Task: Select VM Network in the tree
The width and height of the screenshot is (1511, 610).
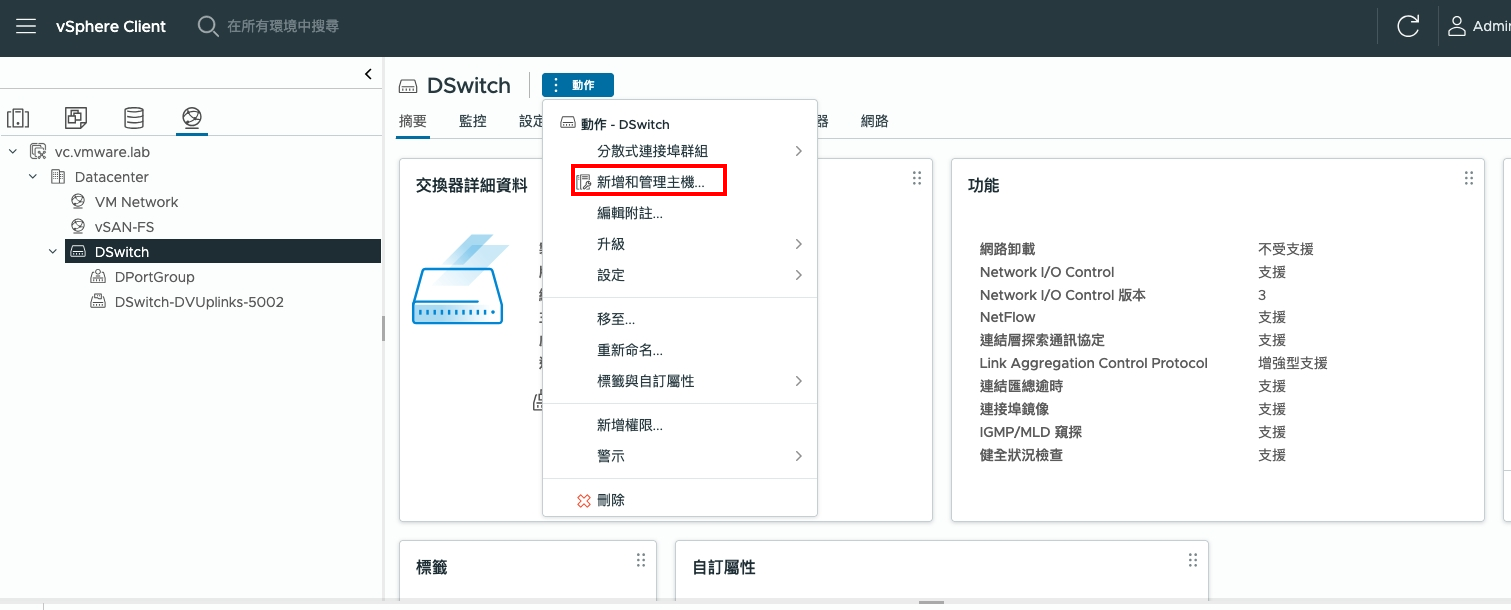Action: pyautogui.click(x=136, y=202)
